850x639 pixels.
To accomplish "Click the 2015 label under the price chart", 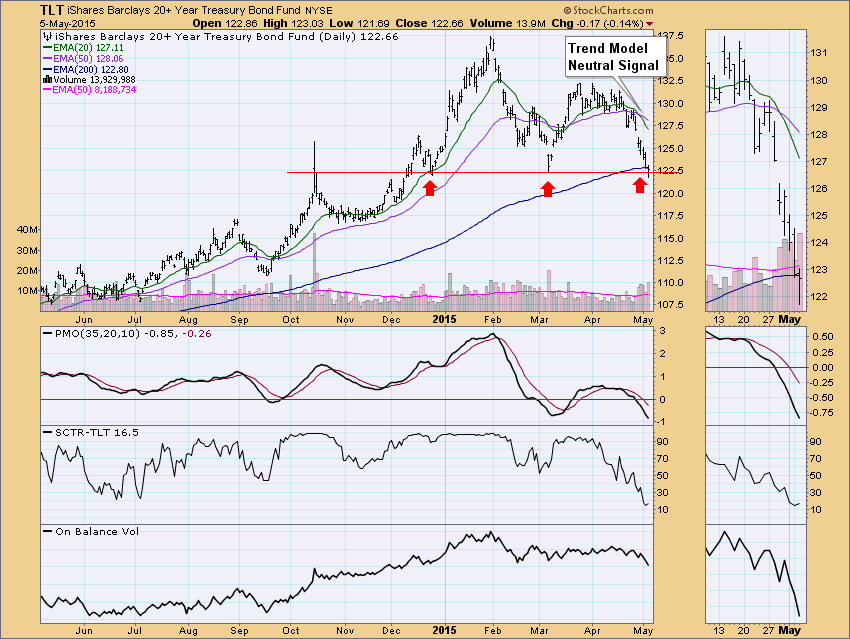I will (445, 320).
